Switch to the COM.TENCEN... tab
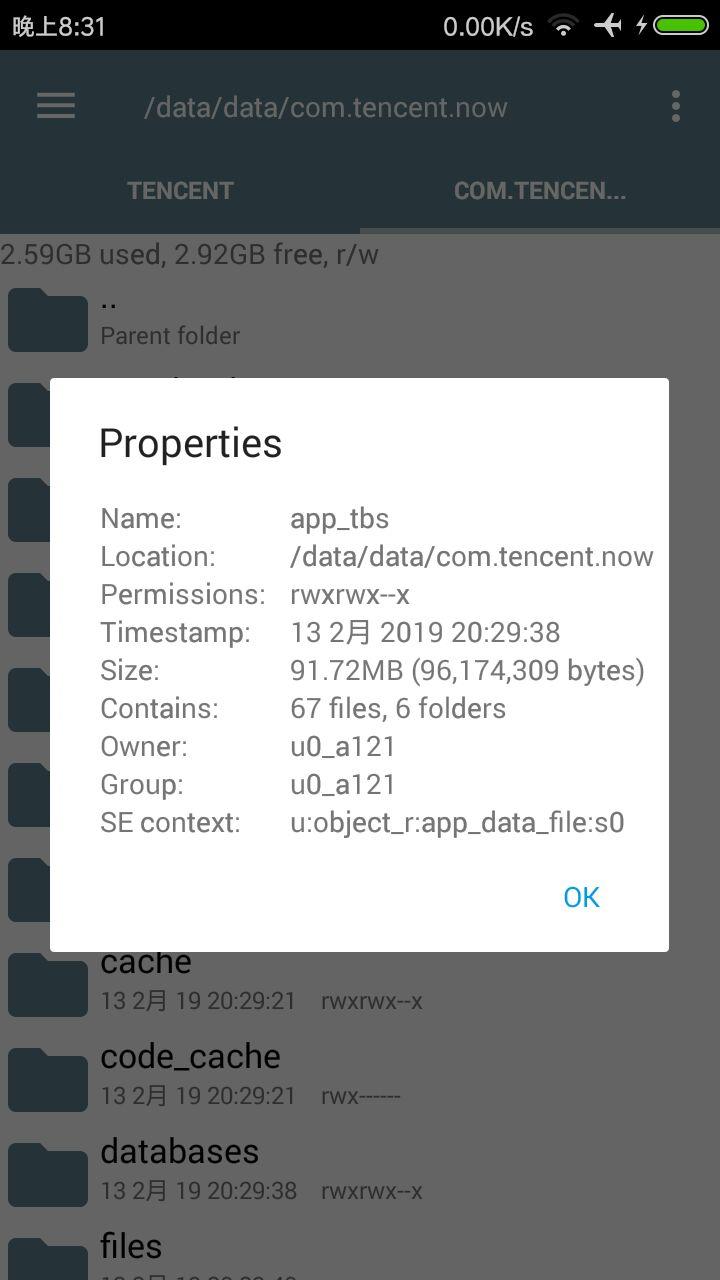720x1280 pixels. pyautogui.click(x=540, y=191)
